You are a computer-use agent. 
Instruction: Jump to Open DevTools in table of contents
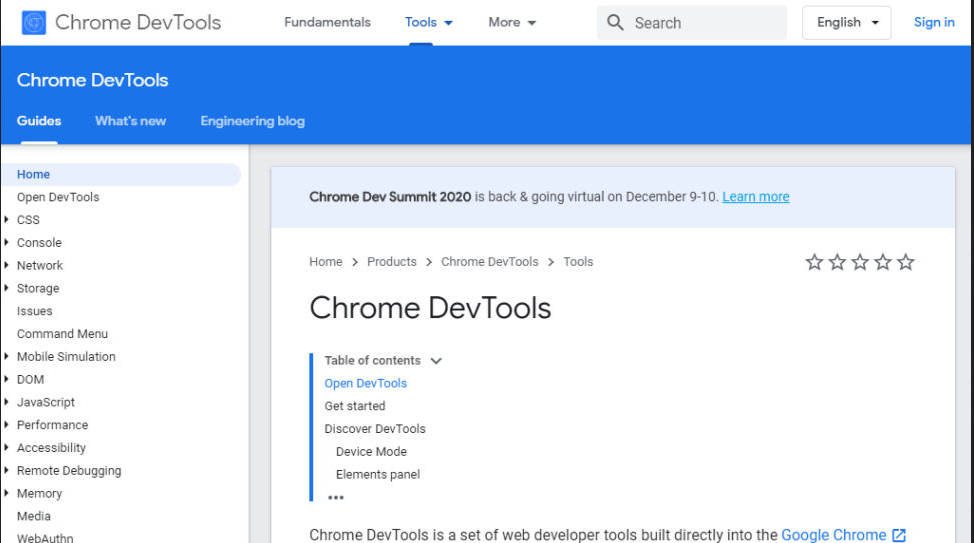(365, 383)
